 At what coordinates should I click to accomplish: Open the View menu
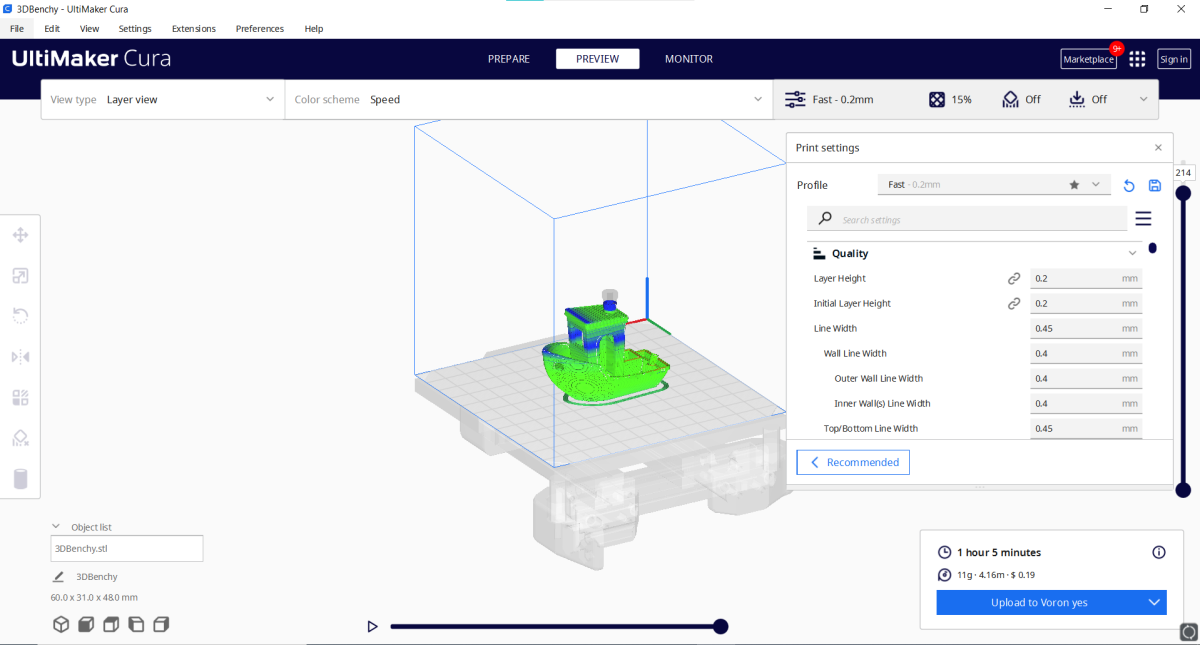(x=89, y=29)
